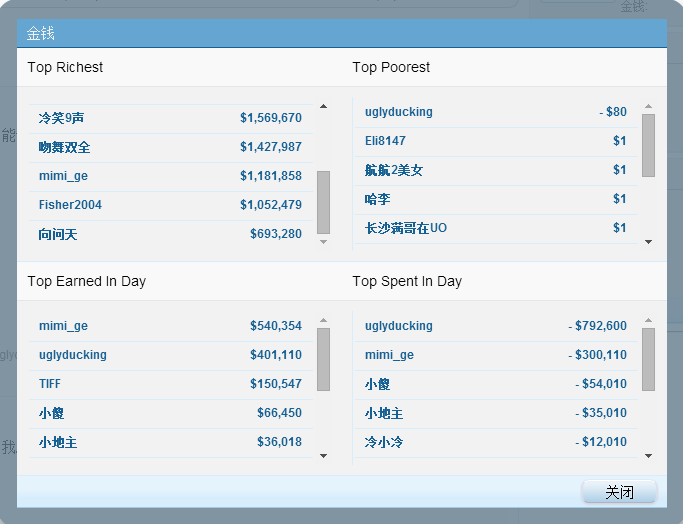Click Top Spent In Day scrollbar thumb
Screen dimensions: 683x524
[x=648, y=359]
